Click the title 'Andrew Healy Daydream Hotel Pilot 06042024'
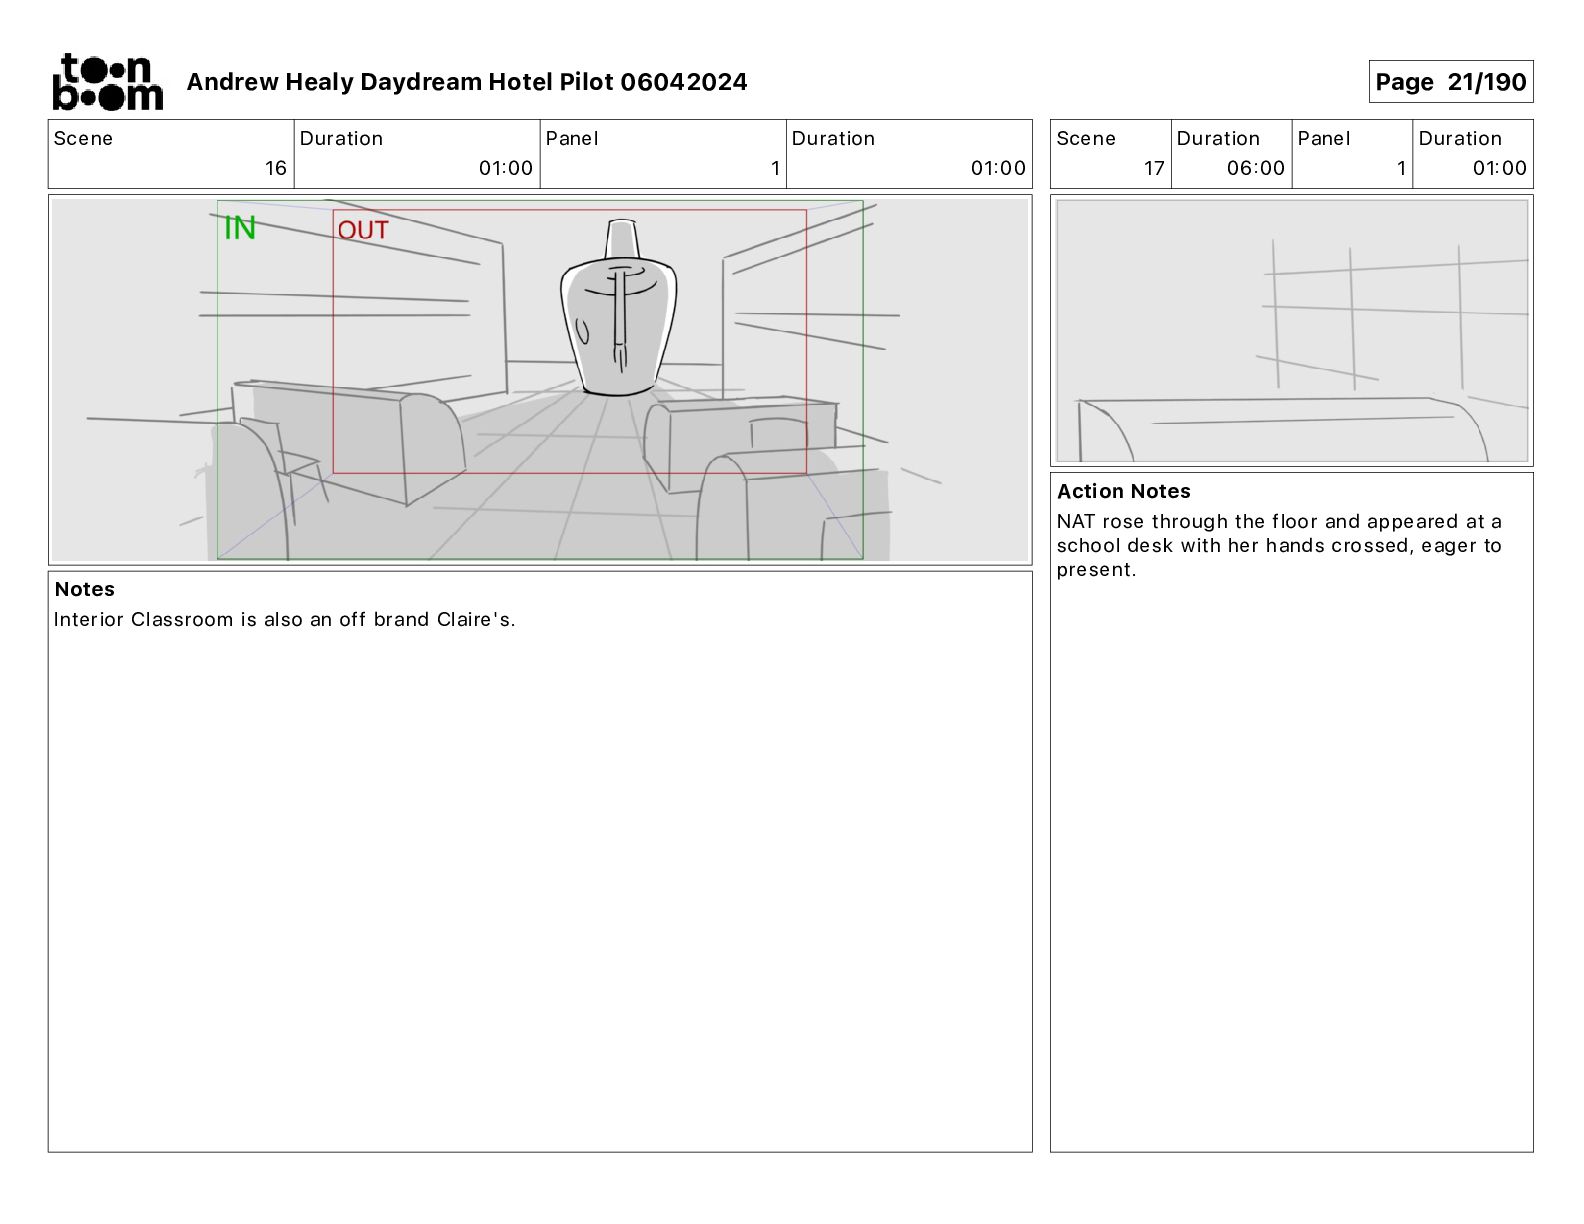 click(x=467, y=82)
